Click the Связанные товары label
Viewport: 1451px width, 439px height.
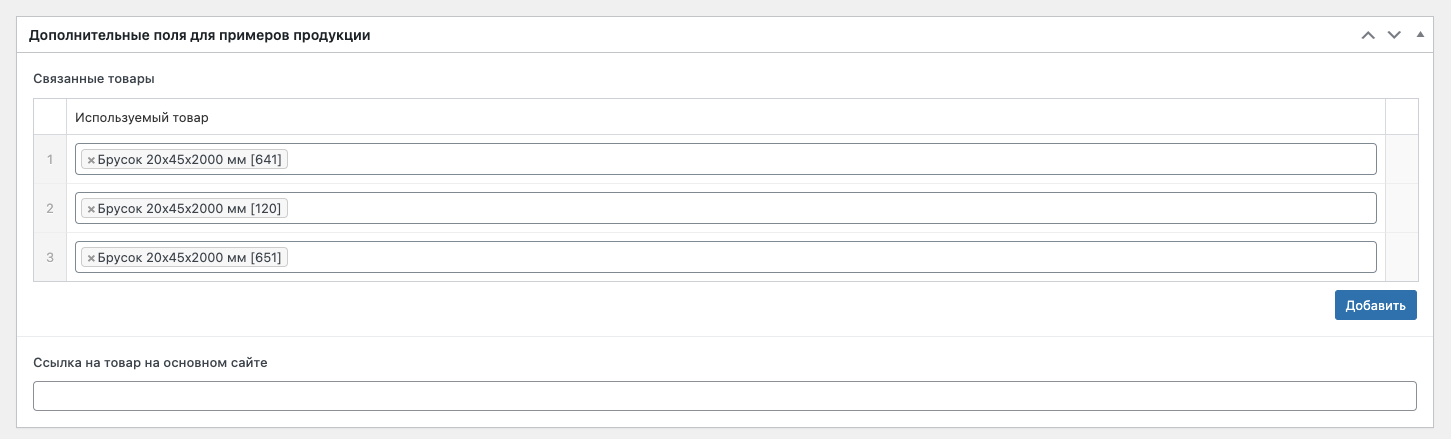click(x=94, y=78)
